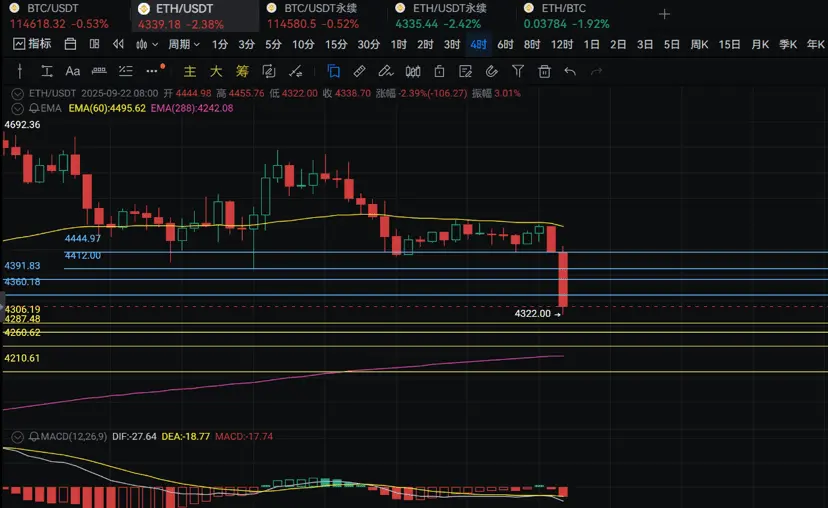Click the 大 indicator button
The height and width of the screenshot is (508, 828).
pos(216,71)
